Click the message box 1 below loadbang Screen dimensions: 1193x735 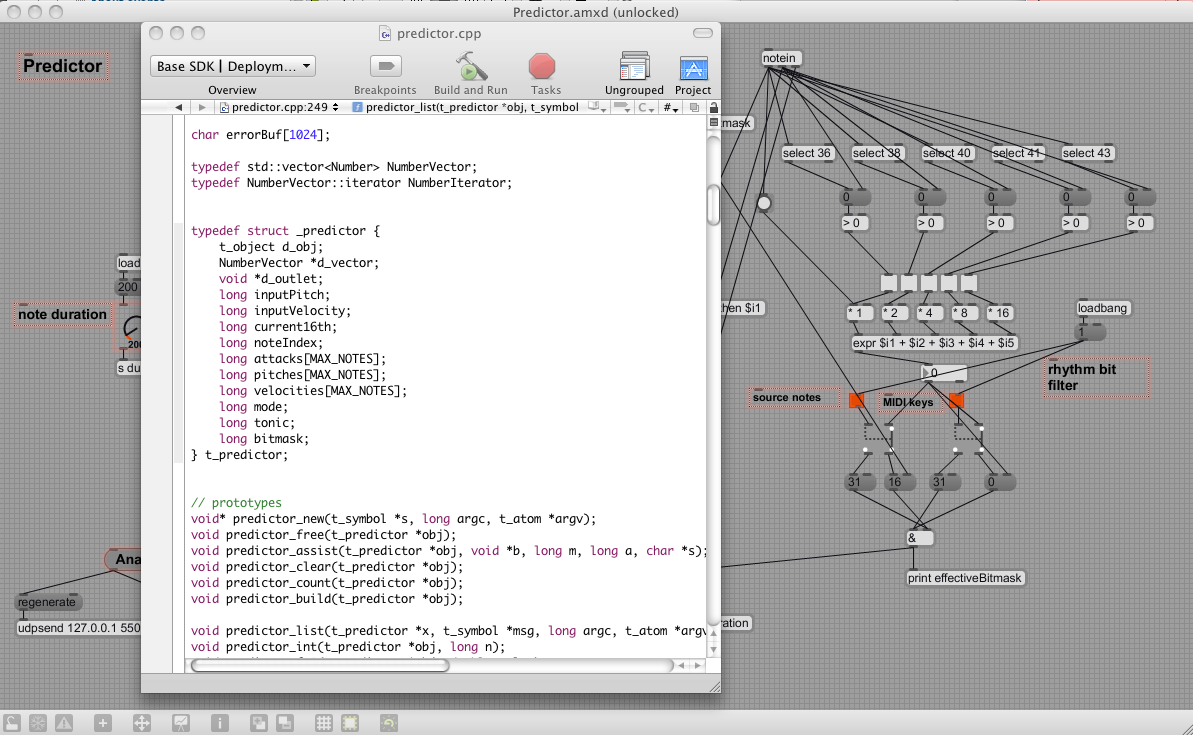1090,332
